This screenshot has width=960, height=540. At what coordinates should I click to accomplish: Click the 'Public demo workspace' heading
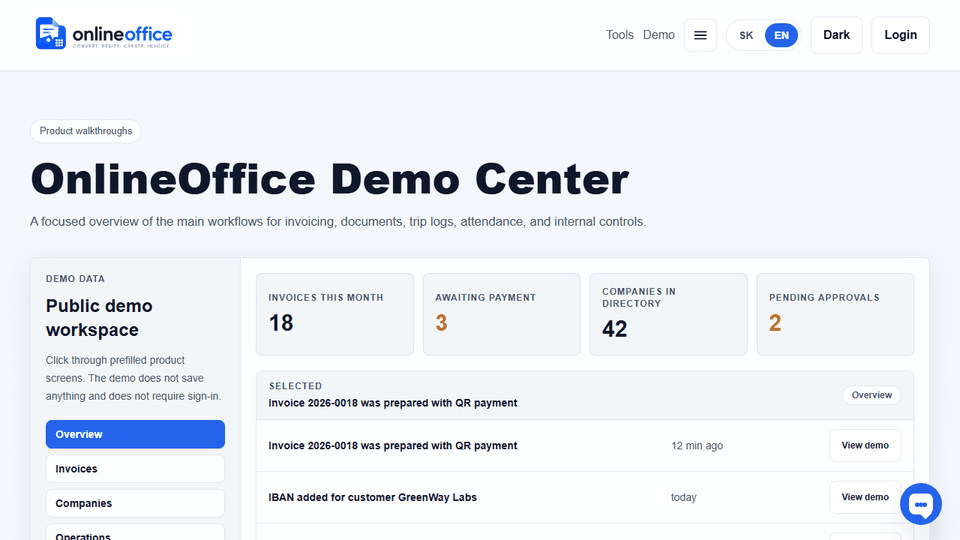click(x=99, y=318)
